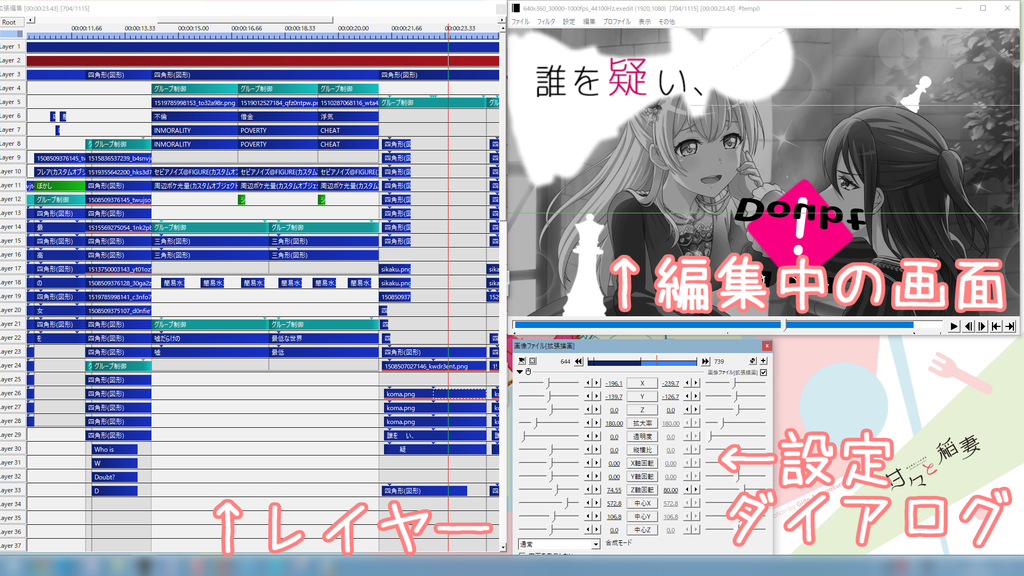Click the settings dialog frame range bar
This screenshot has width=1024, height=576.
642,361
